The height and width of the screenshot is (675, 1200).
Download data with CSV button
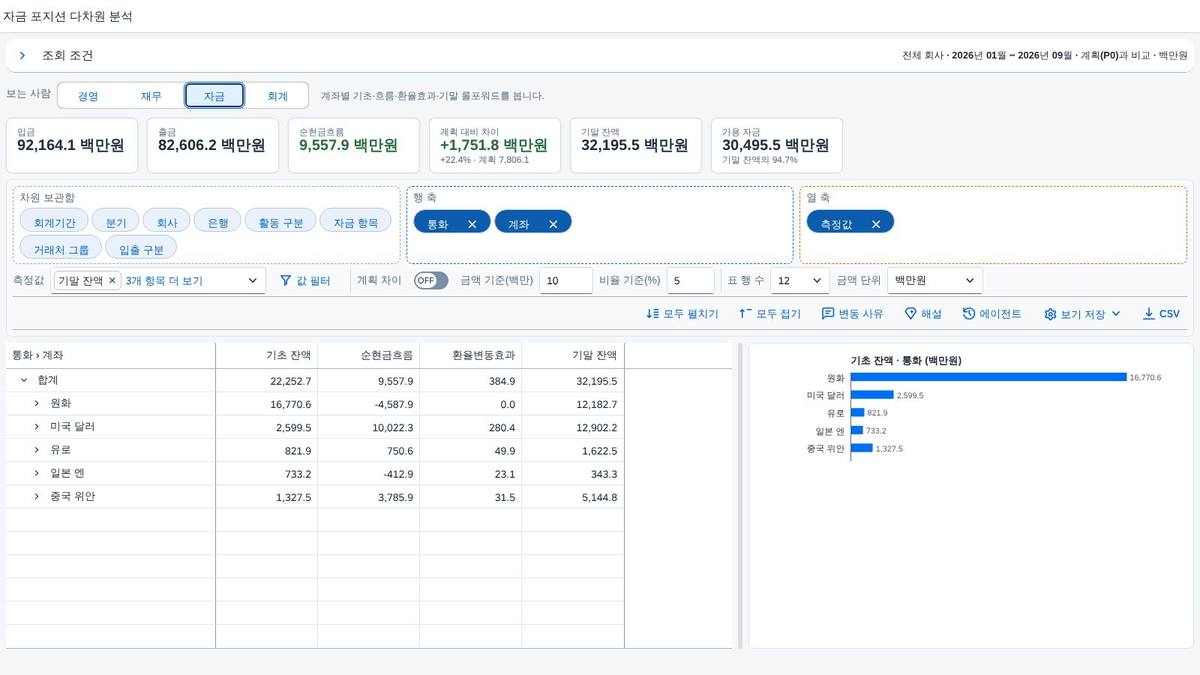pyautogui.click(x=1161, y=314)
